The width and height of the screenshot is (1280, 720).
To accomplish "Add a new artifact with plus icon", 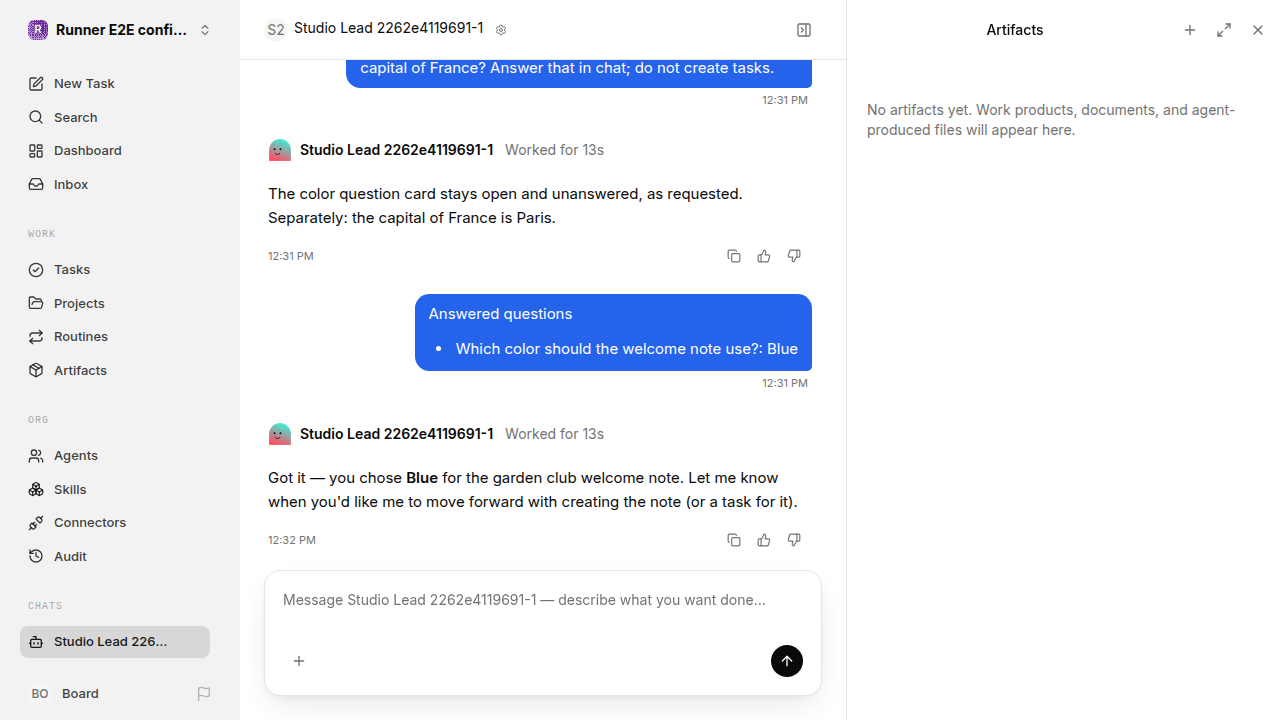I will coord(1190,30).
